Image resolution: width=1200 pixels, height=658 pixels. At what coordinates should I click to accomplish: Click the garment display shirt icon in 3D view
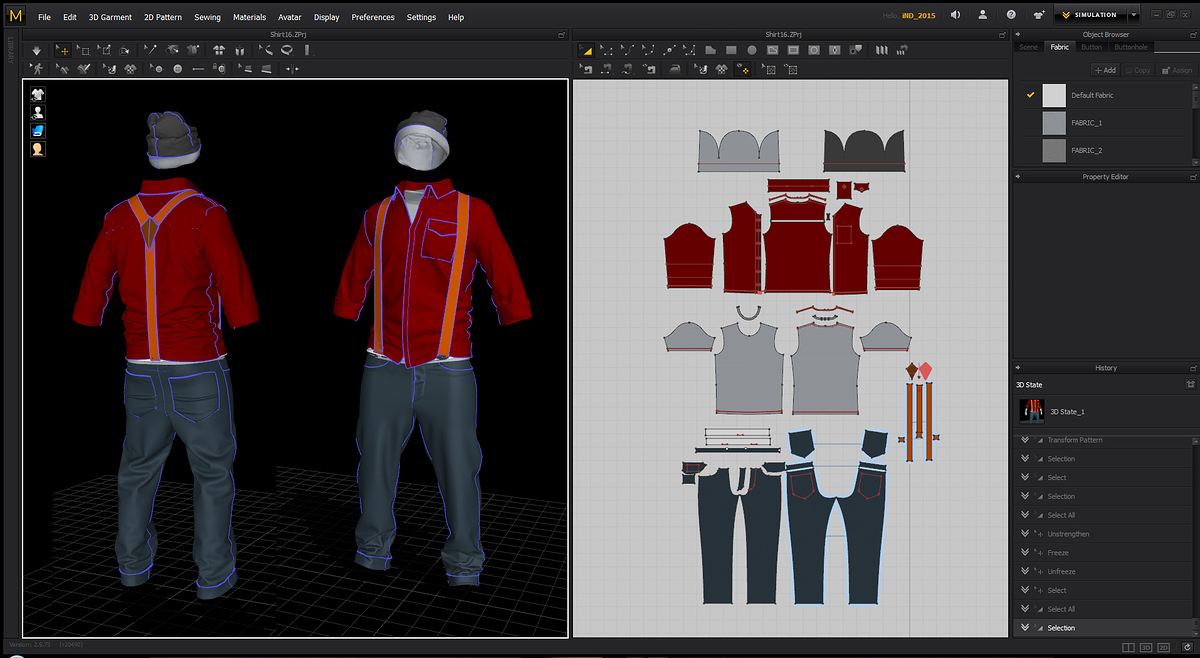37,94
